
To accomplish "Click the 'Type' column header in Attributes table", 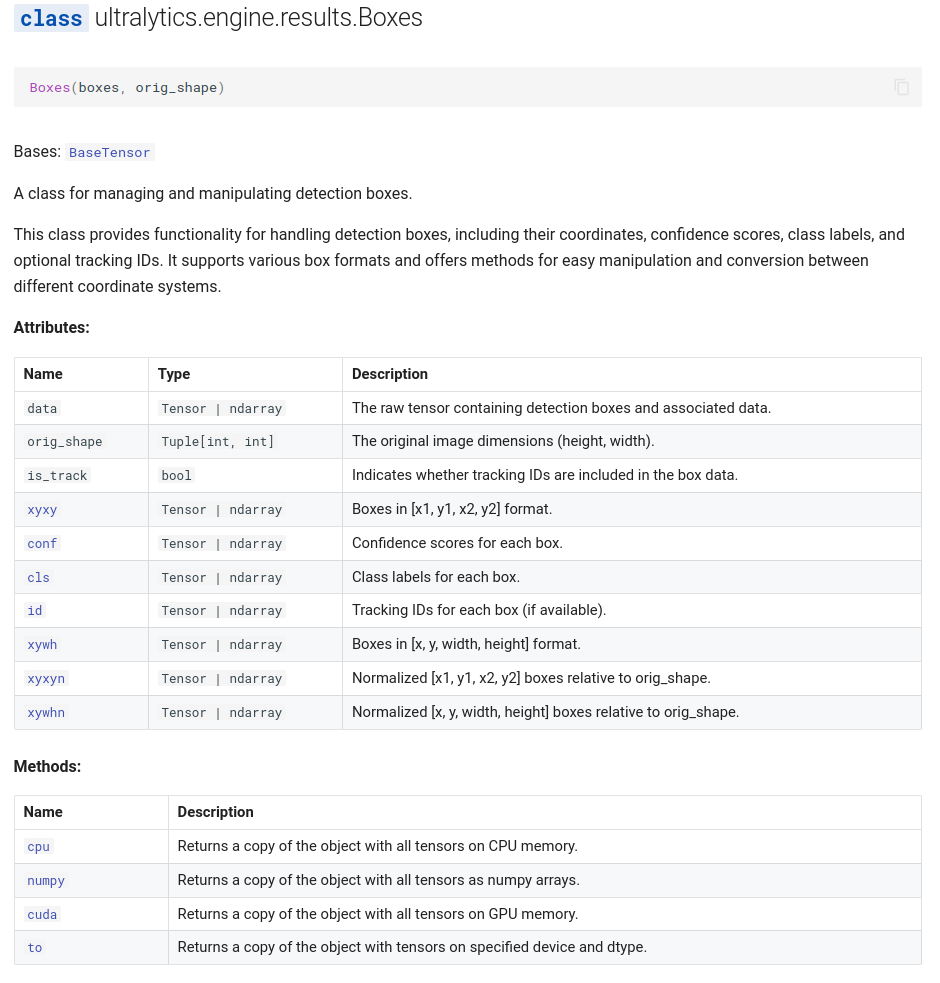I will pos(174,374).
